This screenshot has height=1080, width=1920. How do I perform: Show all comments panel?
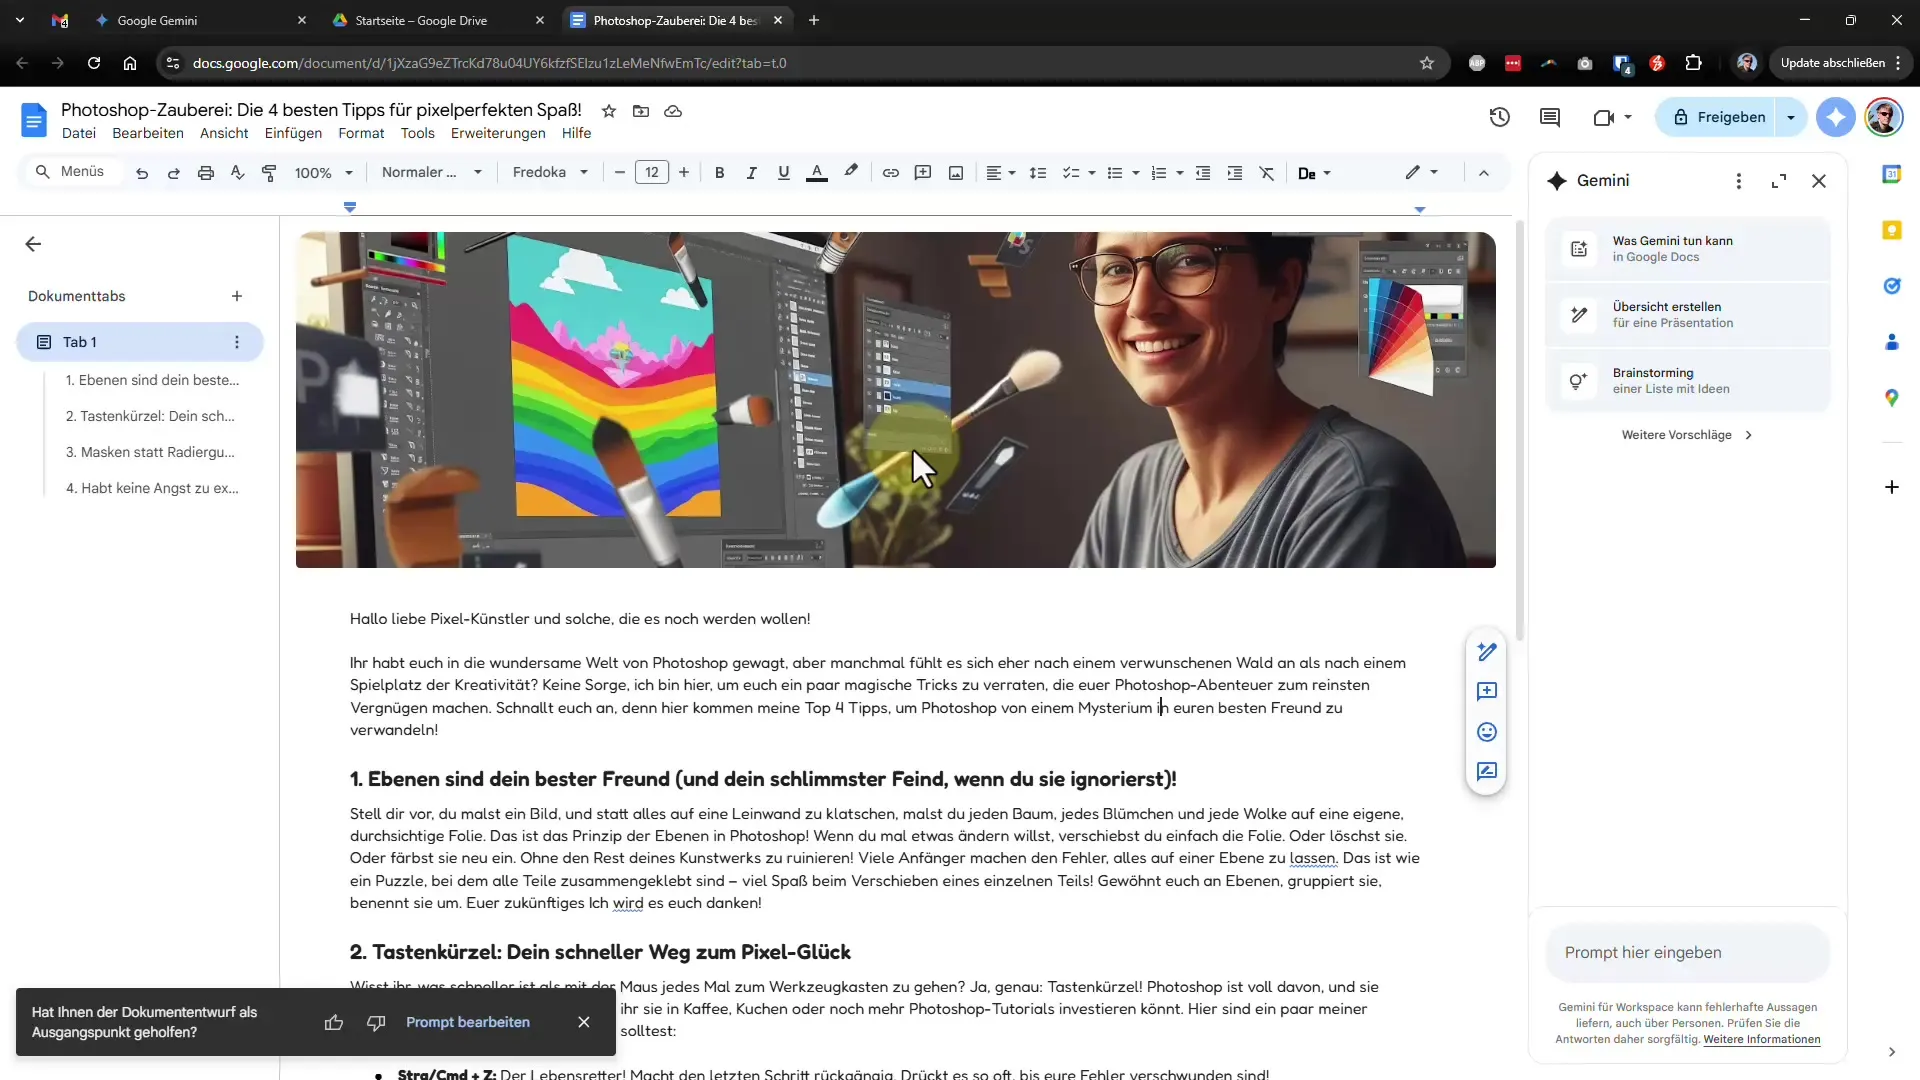1550,117
